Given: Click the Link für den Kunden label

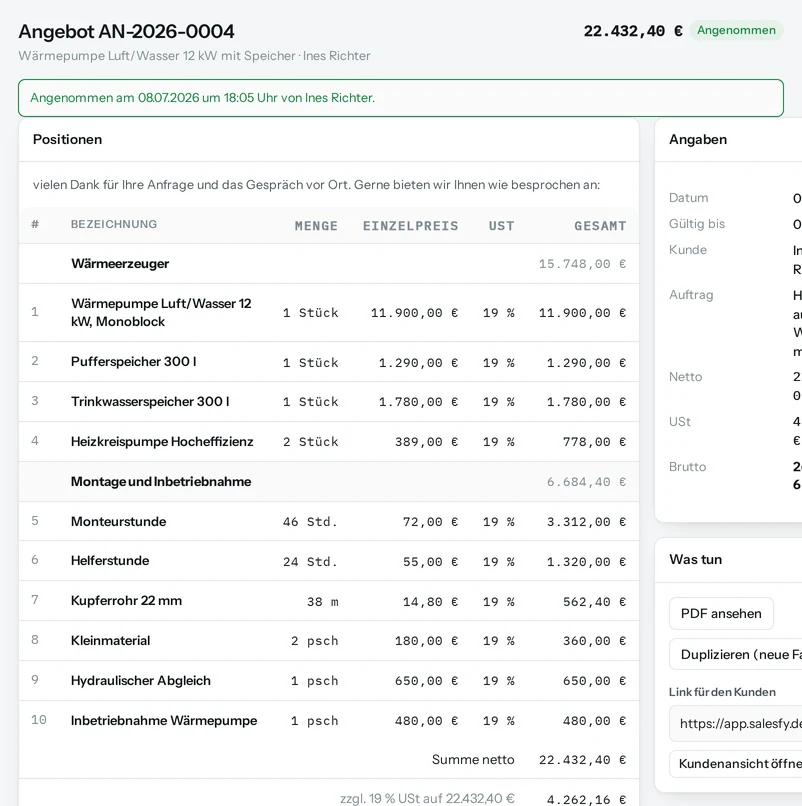Looking at the screenshot, I should (x=722, y=692).
